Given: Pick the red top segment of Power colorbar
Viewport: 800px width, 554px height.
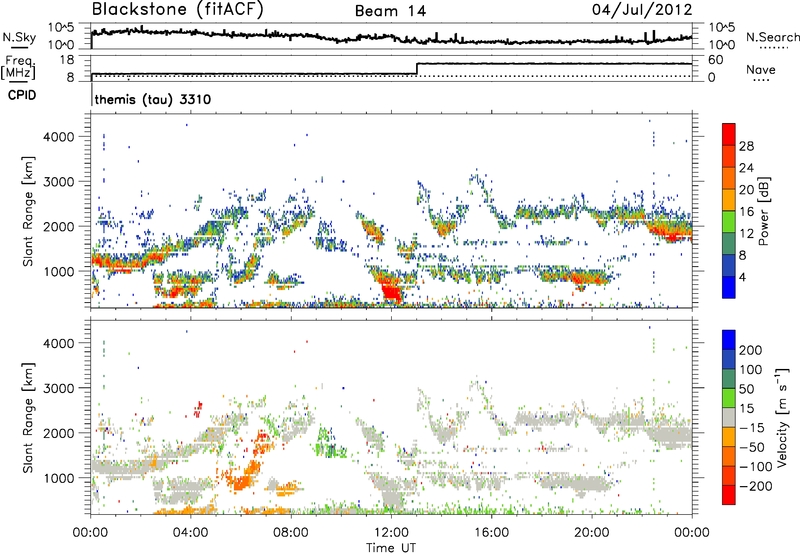Looking at the screenshot, I should 729,134.
